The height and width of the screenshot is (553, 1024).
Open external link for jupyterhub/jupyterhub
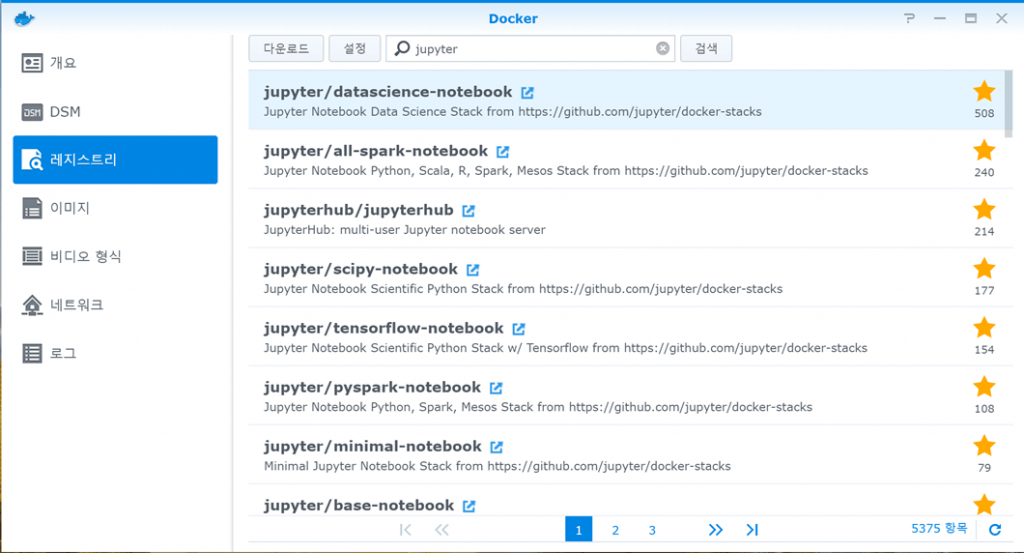tap(468, 211)
